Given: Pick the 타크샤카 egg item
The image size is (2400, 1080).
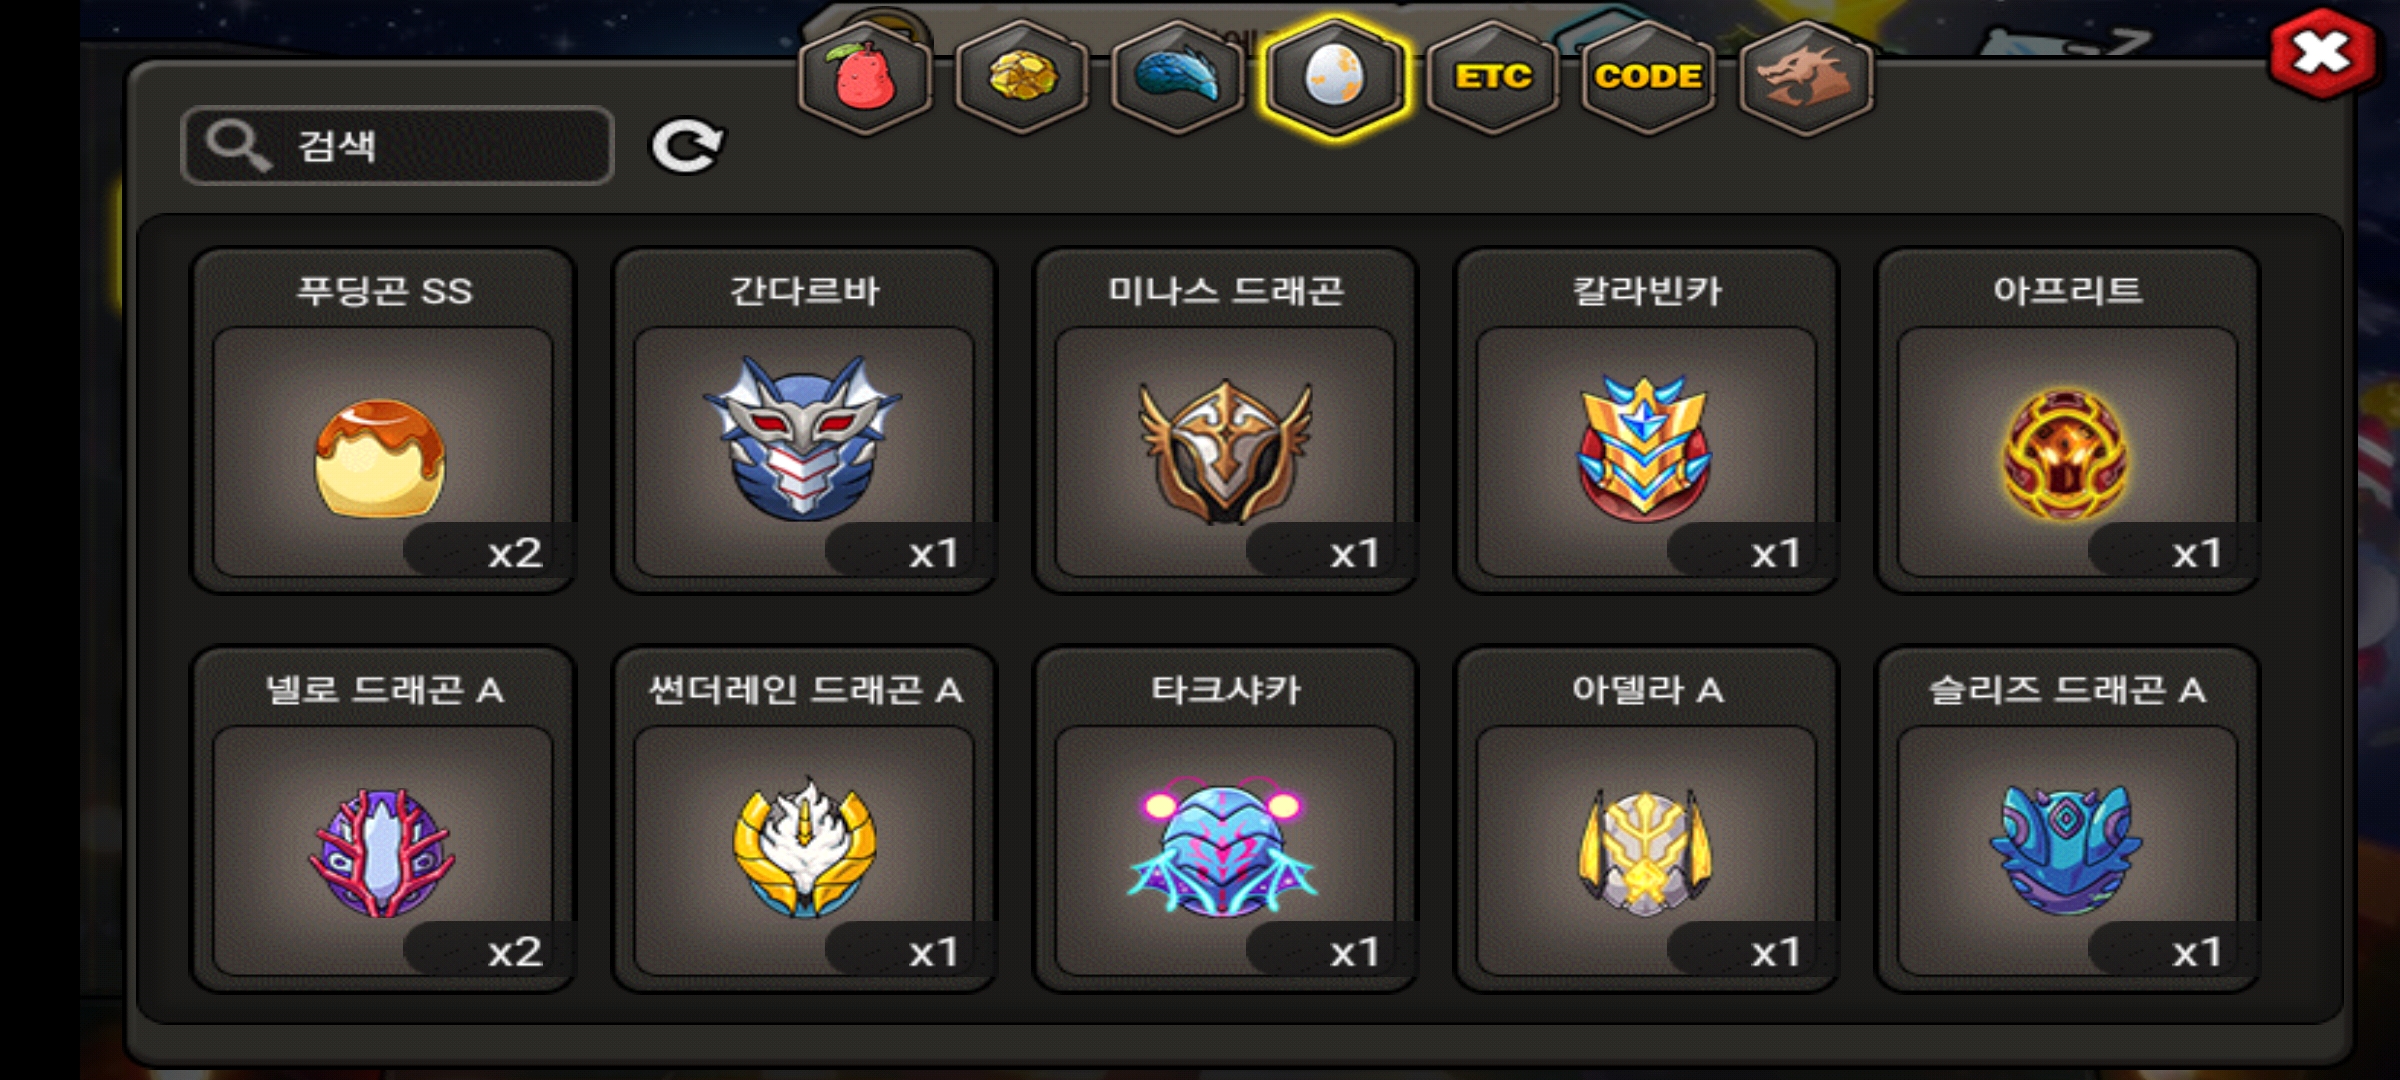Looking at the screenshot, I should click(1225, 820).
